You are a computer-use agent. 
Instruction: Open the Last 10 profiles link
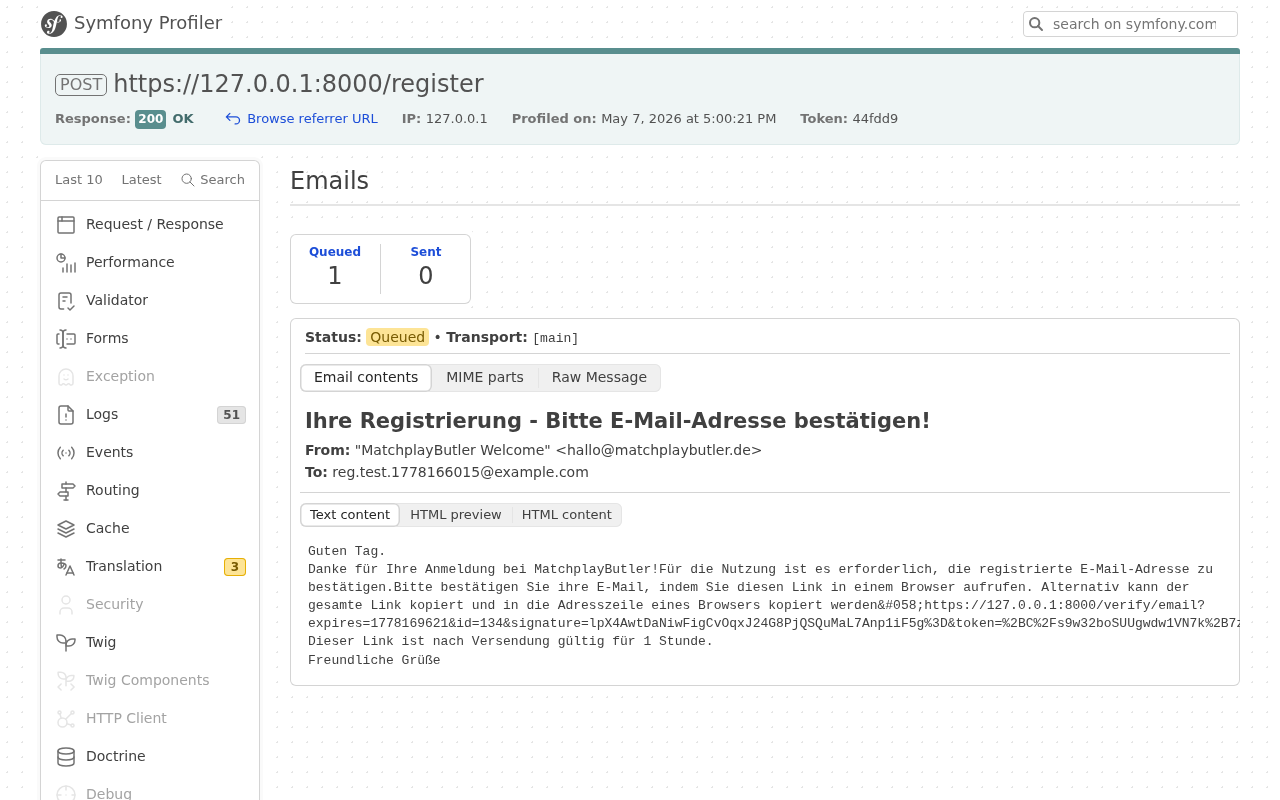79,180
